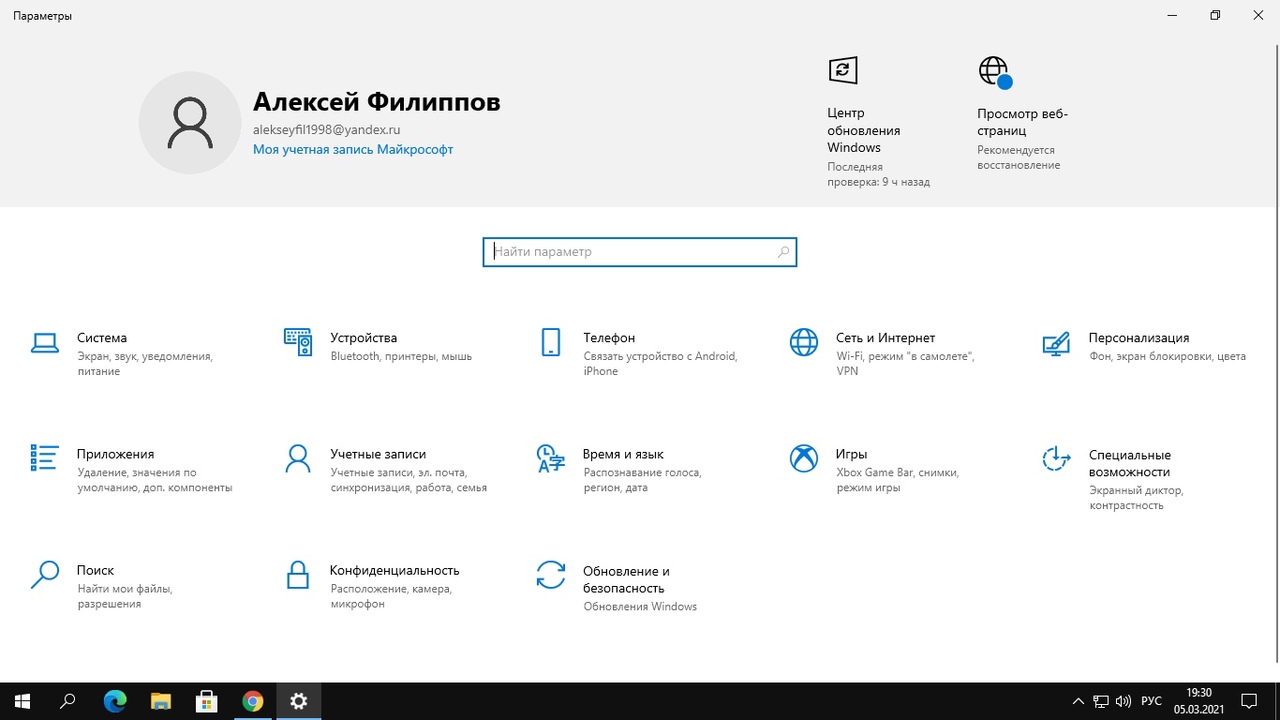This screenshot has width=1280, height=720.
Task: Click the Settings gear taskbar icon
Action: click(x=299, y=701)
